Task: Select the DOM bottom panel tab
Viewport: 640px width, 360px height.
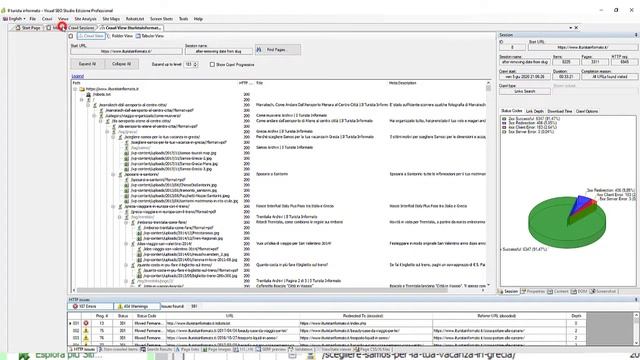Action: tap(579, 291)
